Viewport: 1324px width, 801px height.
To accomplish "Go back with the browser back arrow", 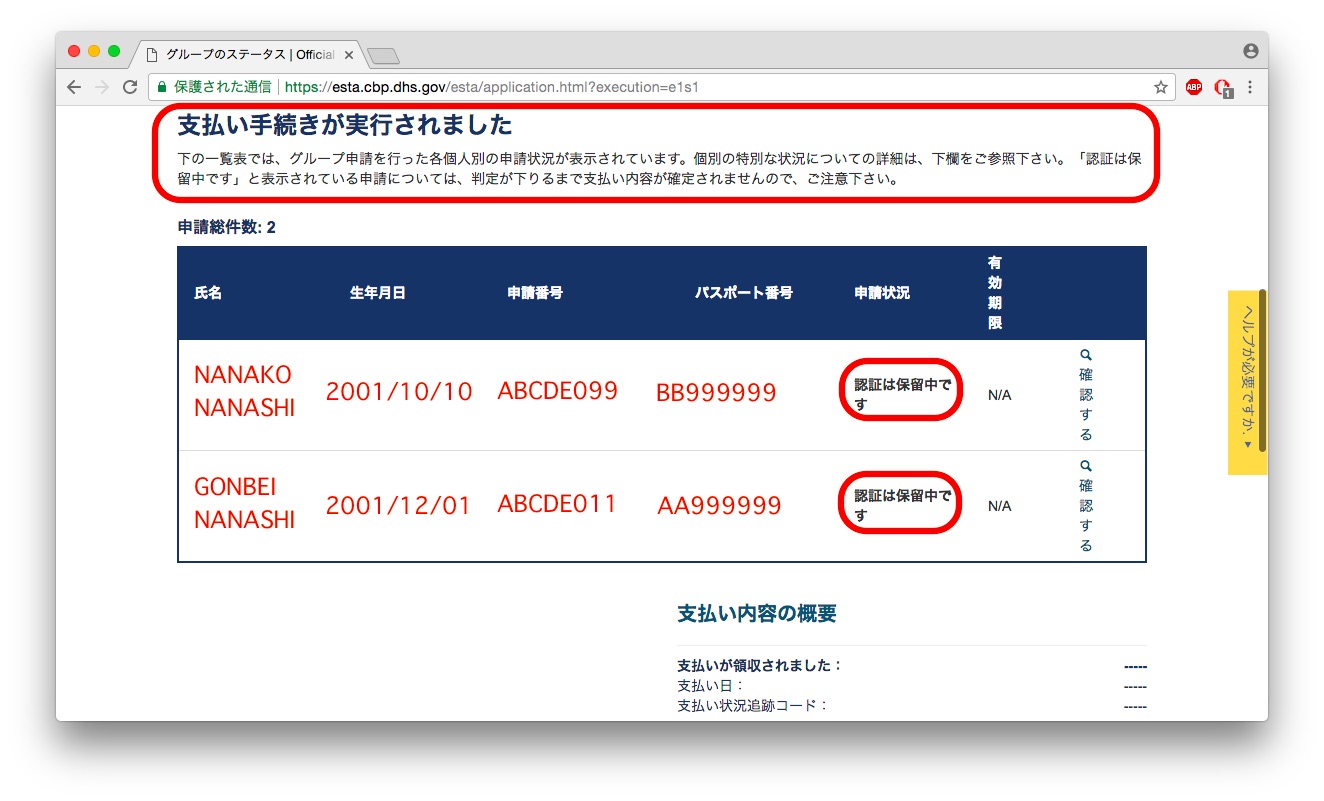I will 74,87.
